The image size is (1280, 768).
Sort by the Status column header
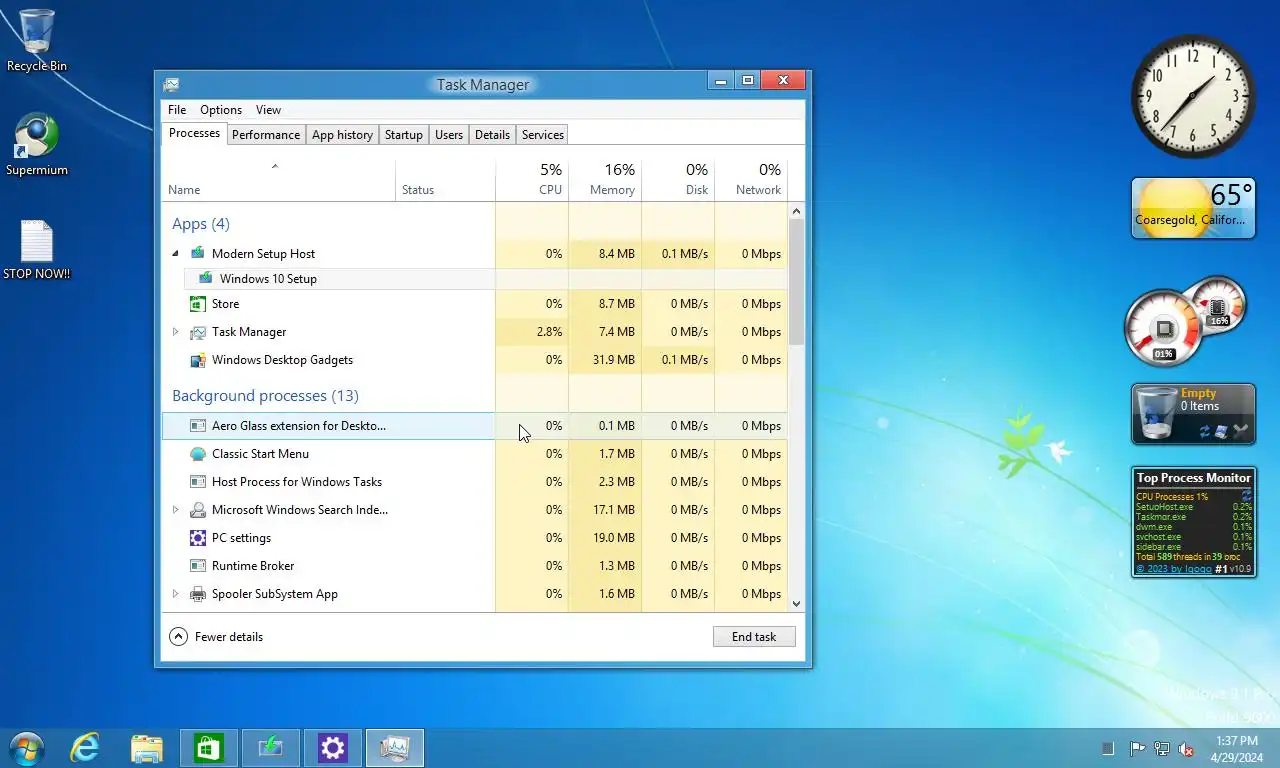(x=446, y=180)
